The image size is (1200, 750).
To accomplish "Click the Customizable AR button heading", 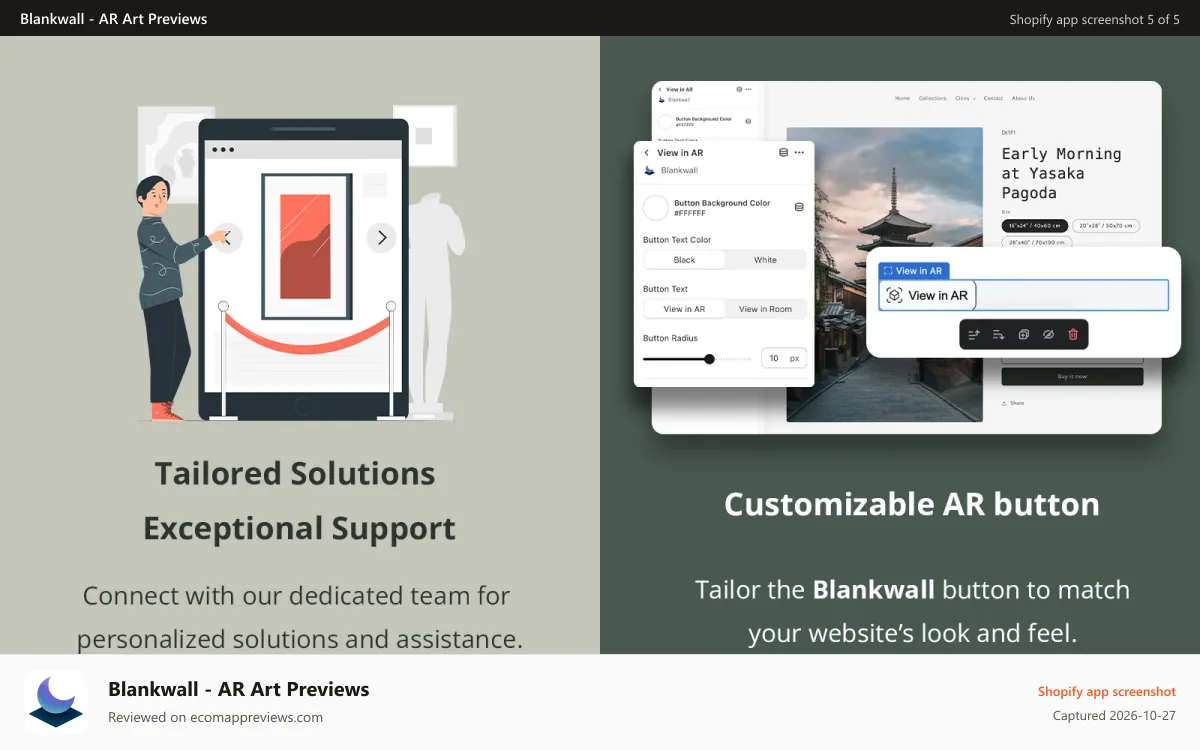I will [911, 504].
